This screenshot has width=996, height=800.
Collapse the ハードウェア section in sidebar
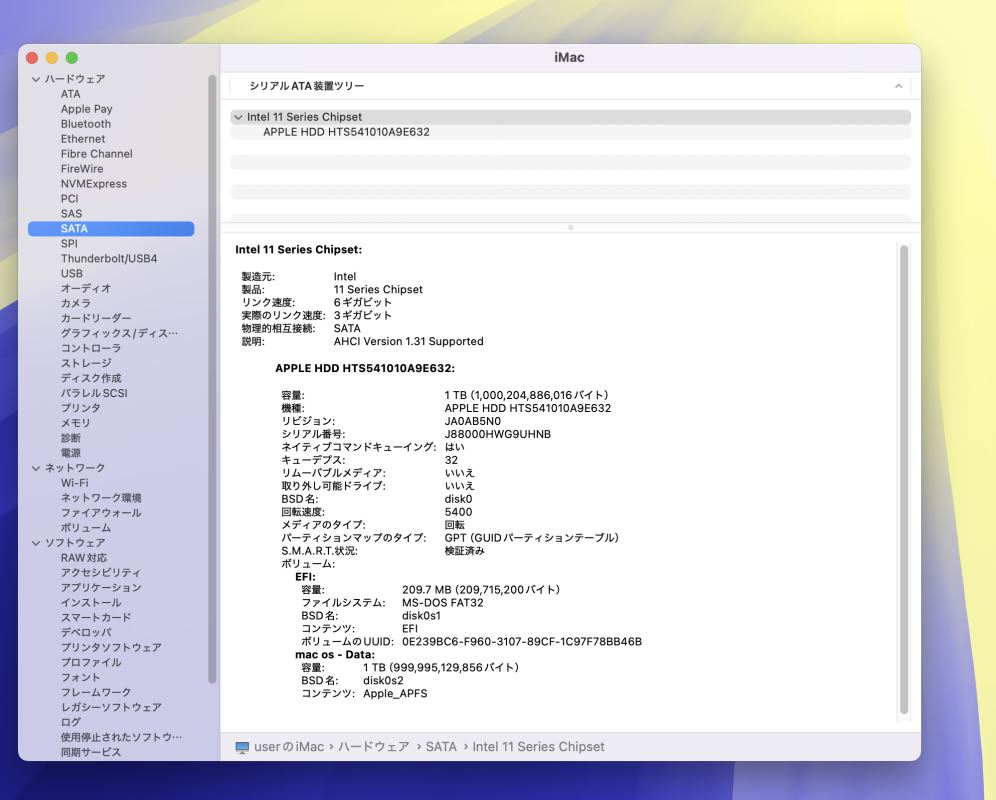[36, 79]
